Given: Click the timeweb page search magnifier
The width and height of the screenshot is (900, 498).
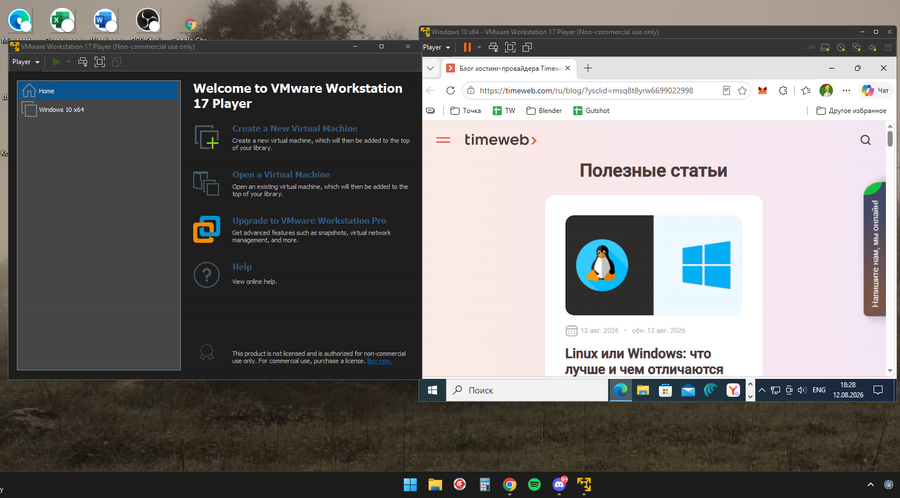Looking at the screenshot, I should 866,140.
